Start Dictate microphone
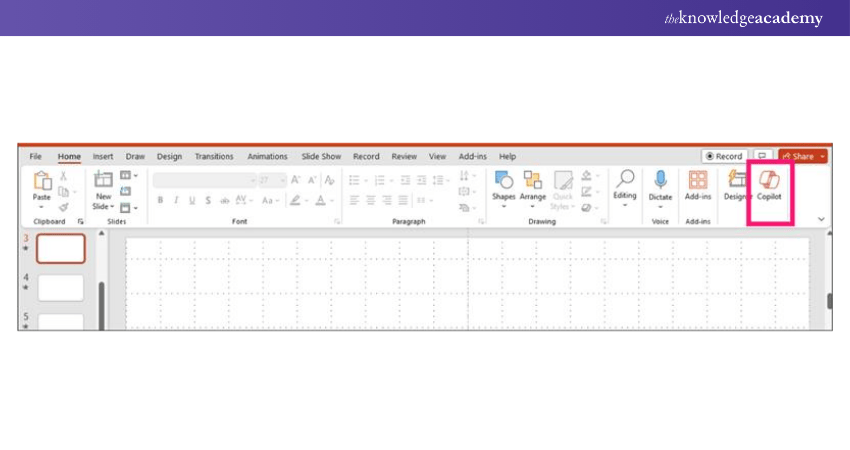This screenshot has width=850, height=450. pyautogui.click(x=660, y=184)
